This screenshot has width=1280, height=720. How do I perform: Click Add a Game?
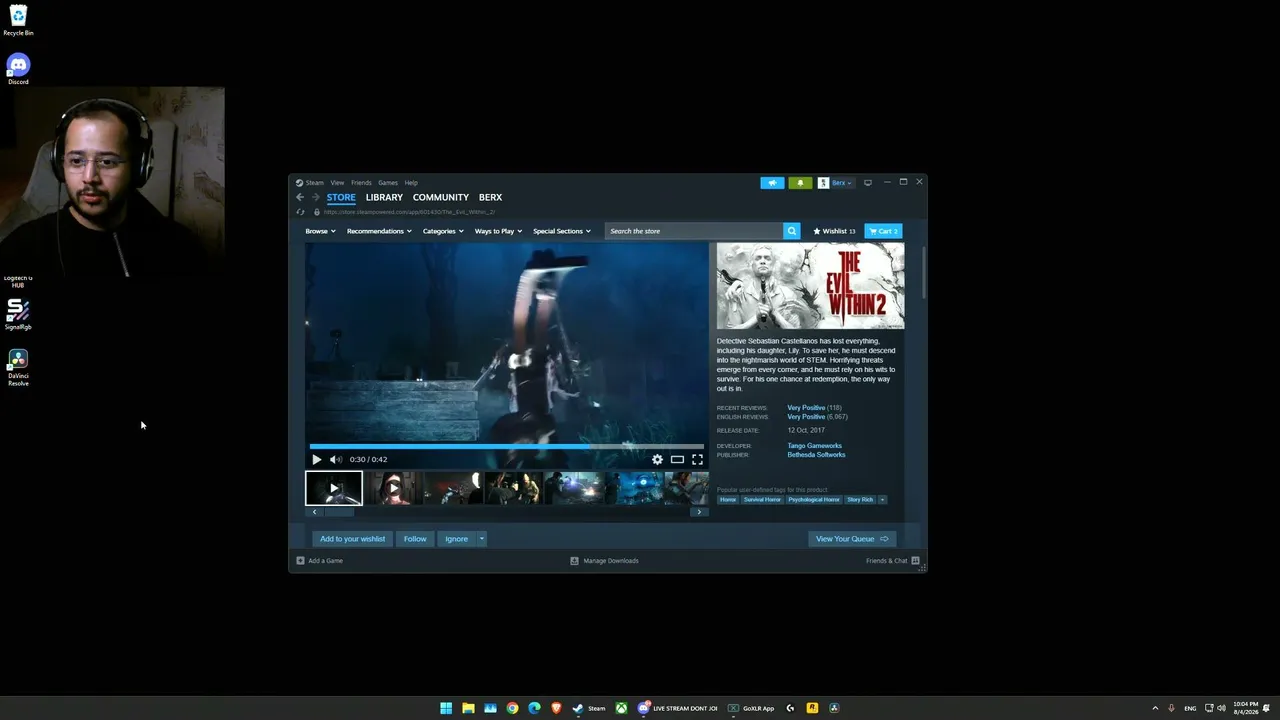tap(320, 561)
